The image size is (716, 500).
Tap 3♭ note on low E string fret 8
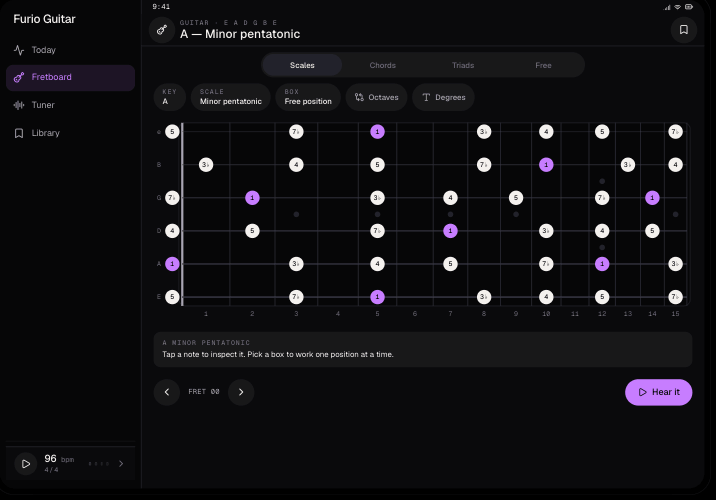[484, 297]
